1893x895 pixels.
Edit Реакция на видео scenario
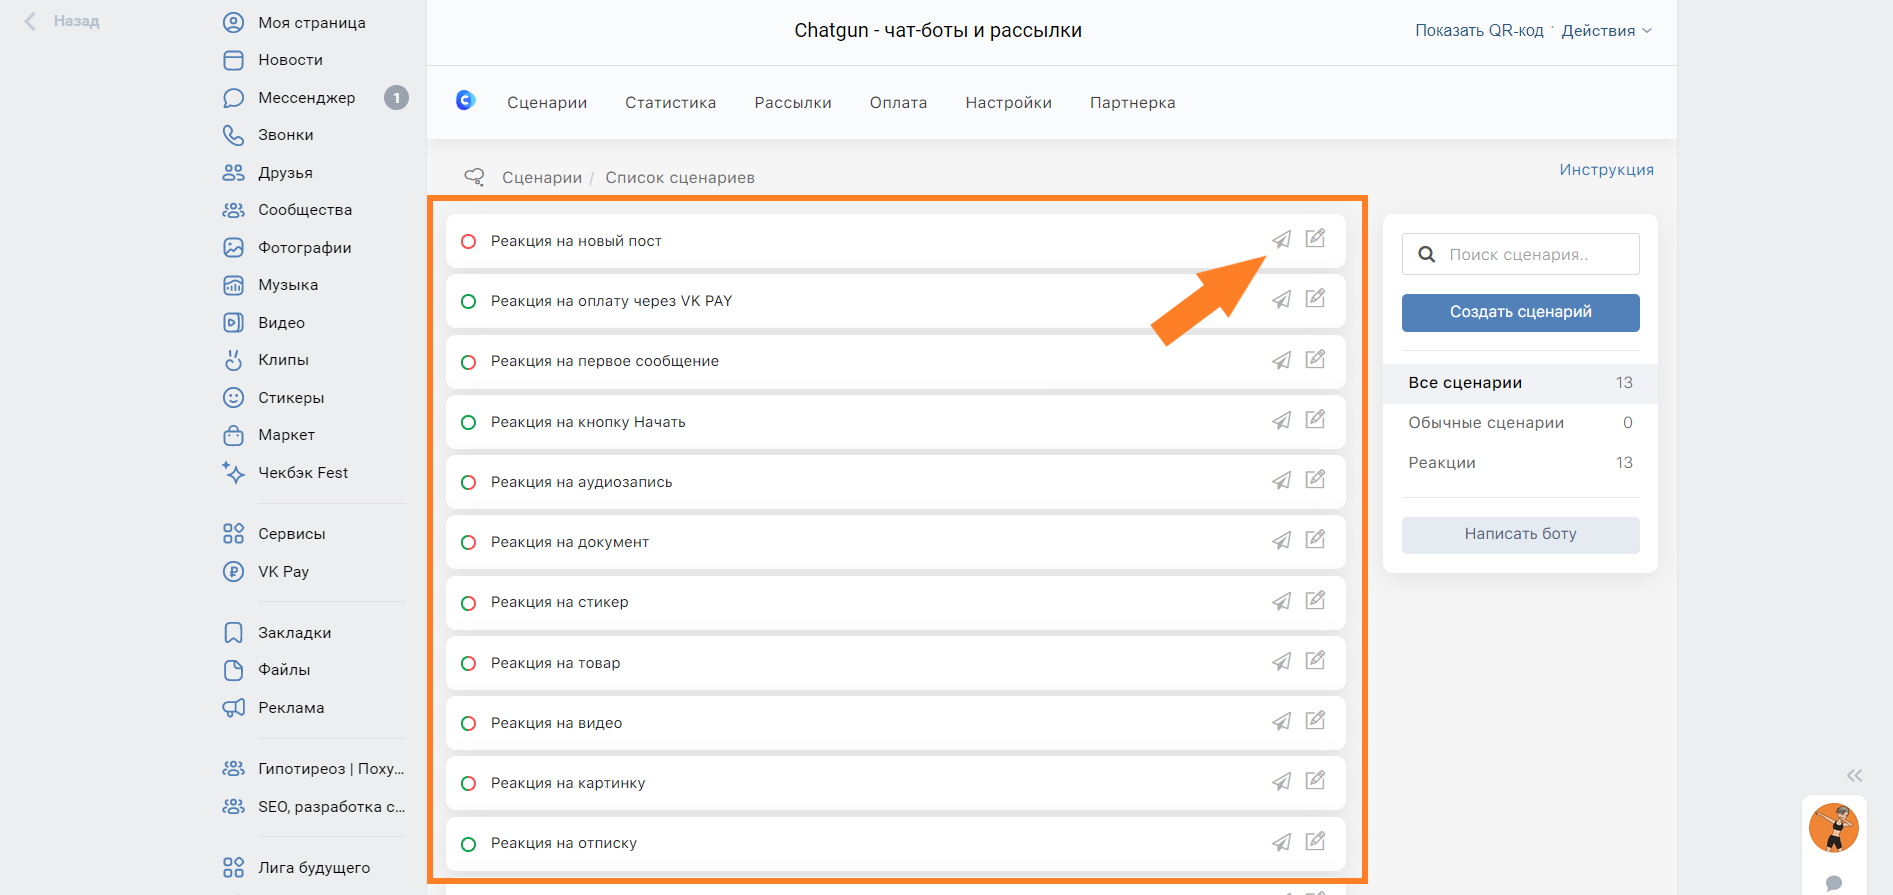[1315, 720]
